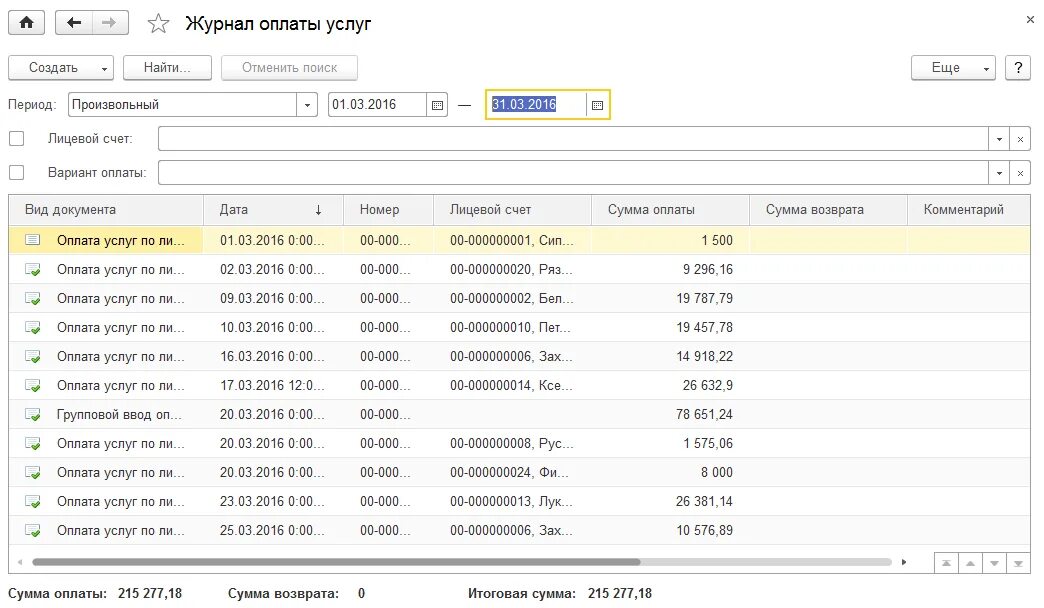Select the account cell 00-000000020, Ряз...
This screenshot has width=1044, height=608.
pos(511,270)
